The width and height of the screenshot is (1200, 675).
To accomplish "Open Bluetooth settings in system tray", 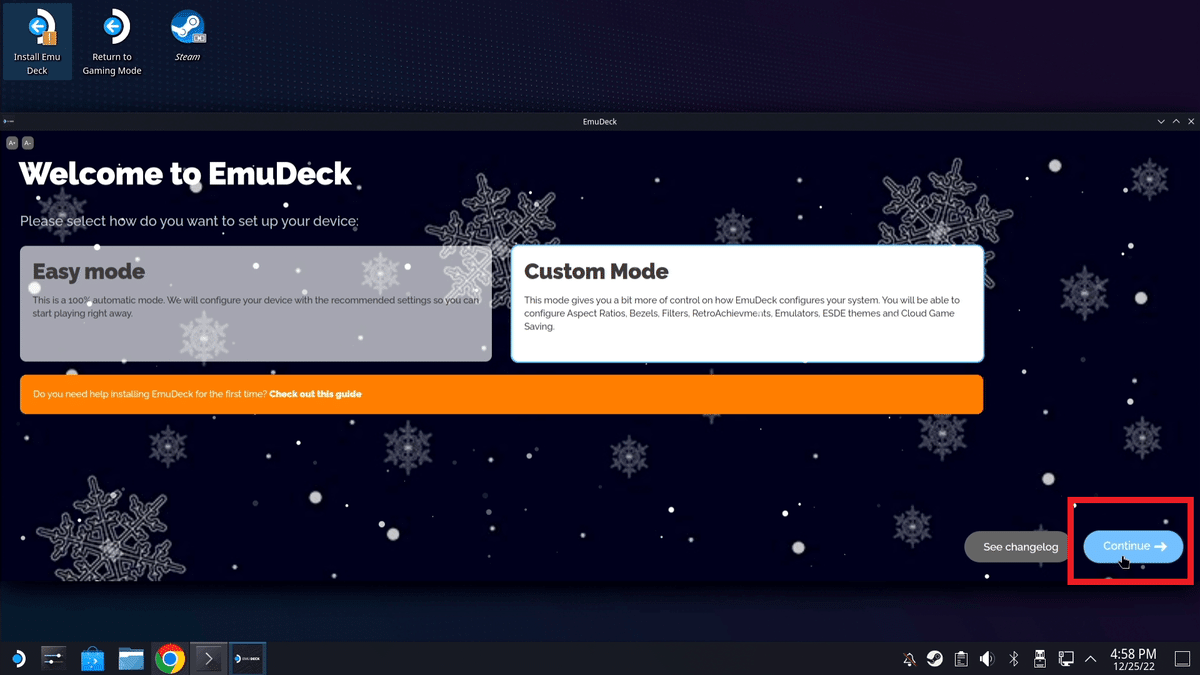I will (x=1013, y=659).
